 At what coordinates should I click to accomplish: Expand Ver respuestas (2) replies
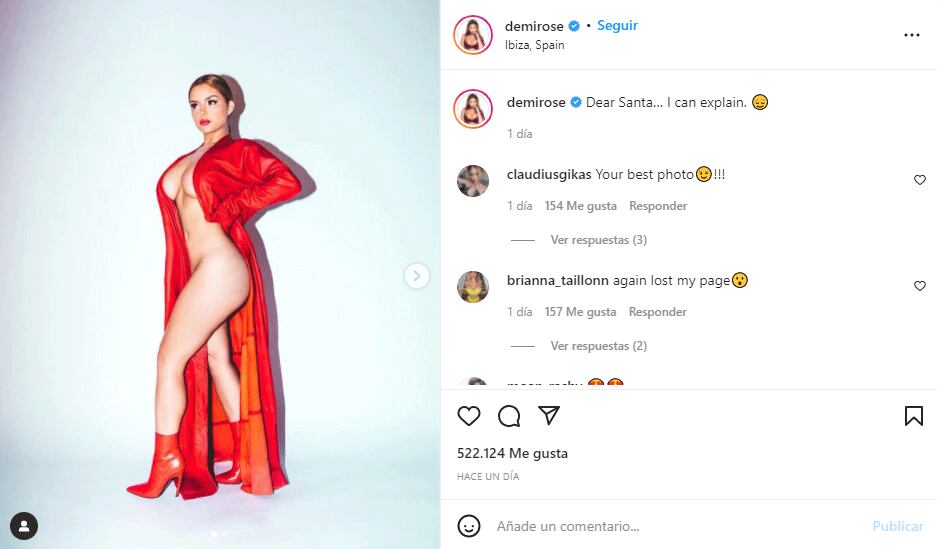point(599,346)
